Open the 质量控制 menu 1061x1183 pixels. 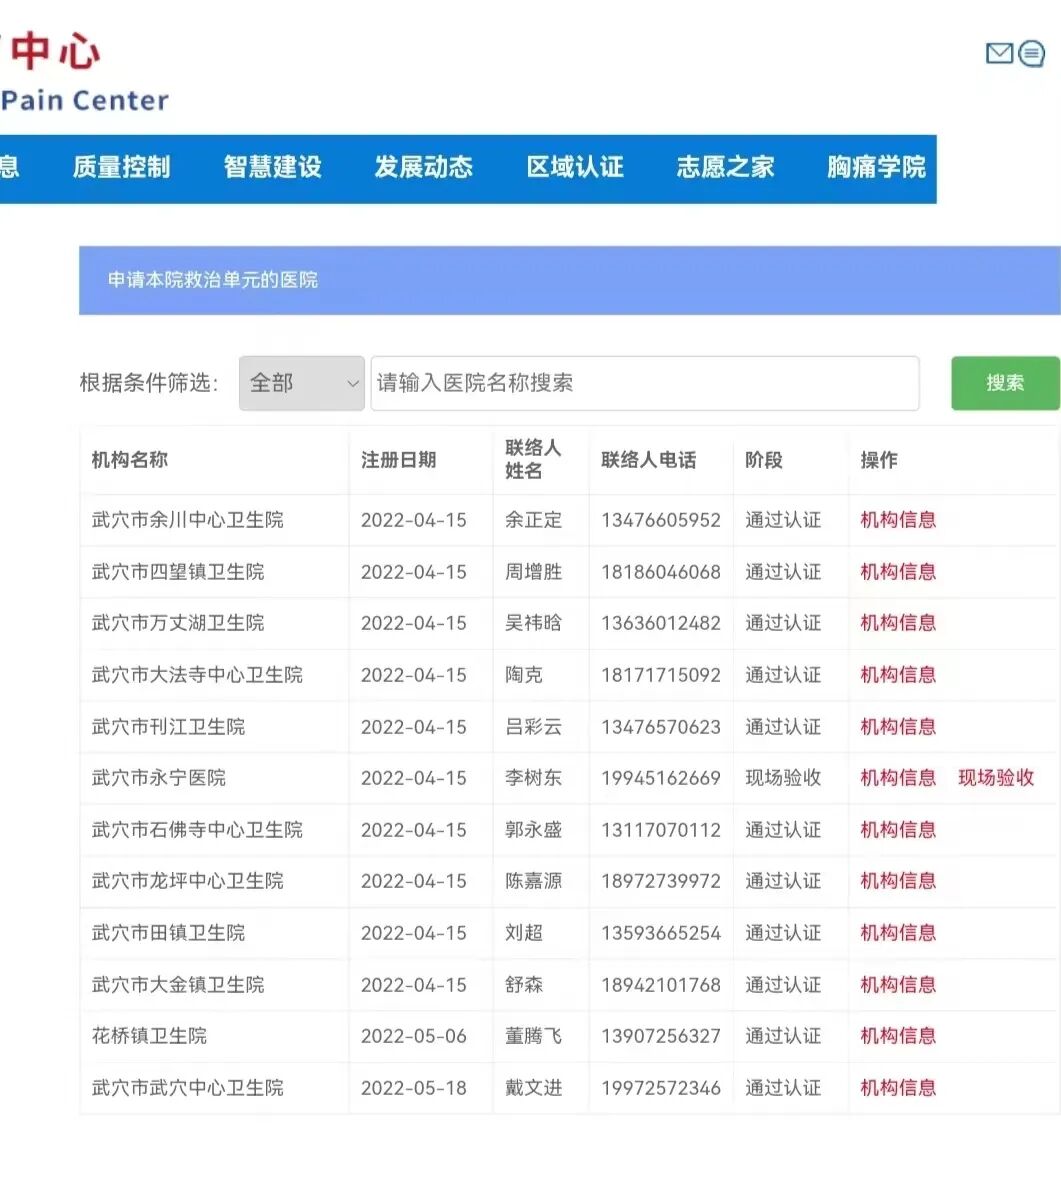click(122, 168)
